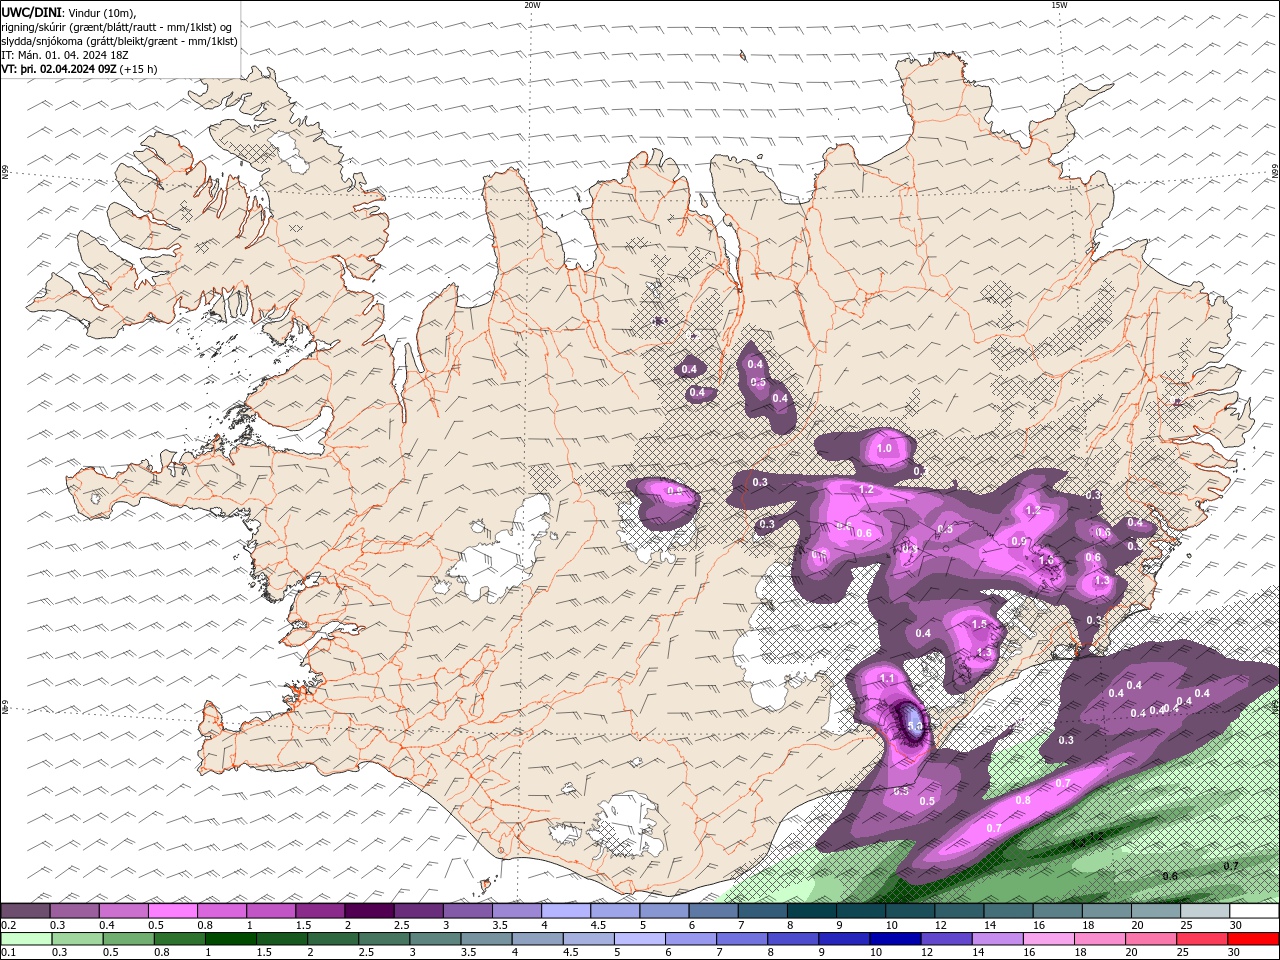Click the '15W' longitude label at top edge
This screenshot has width=1280, height=960.
1059,5
